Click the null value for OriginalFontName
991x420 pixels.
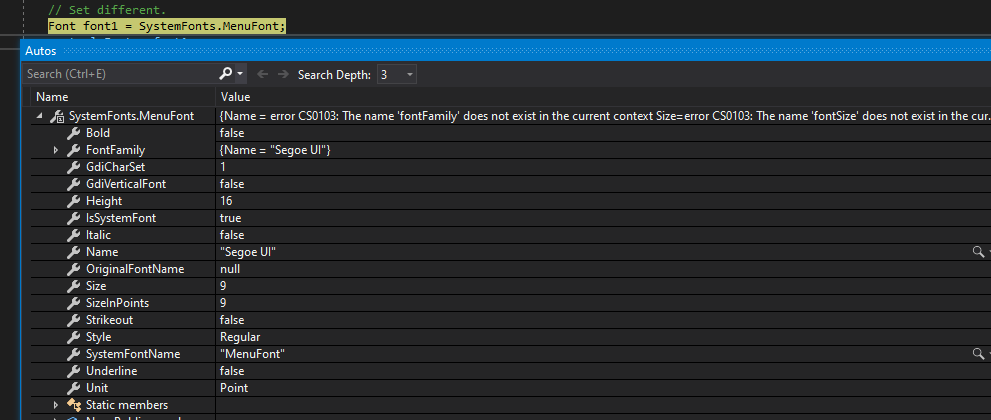[x=230, y=270]
